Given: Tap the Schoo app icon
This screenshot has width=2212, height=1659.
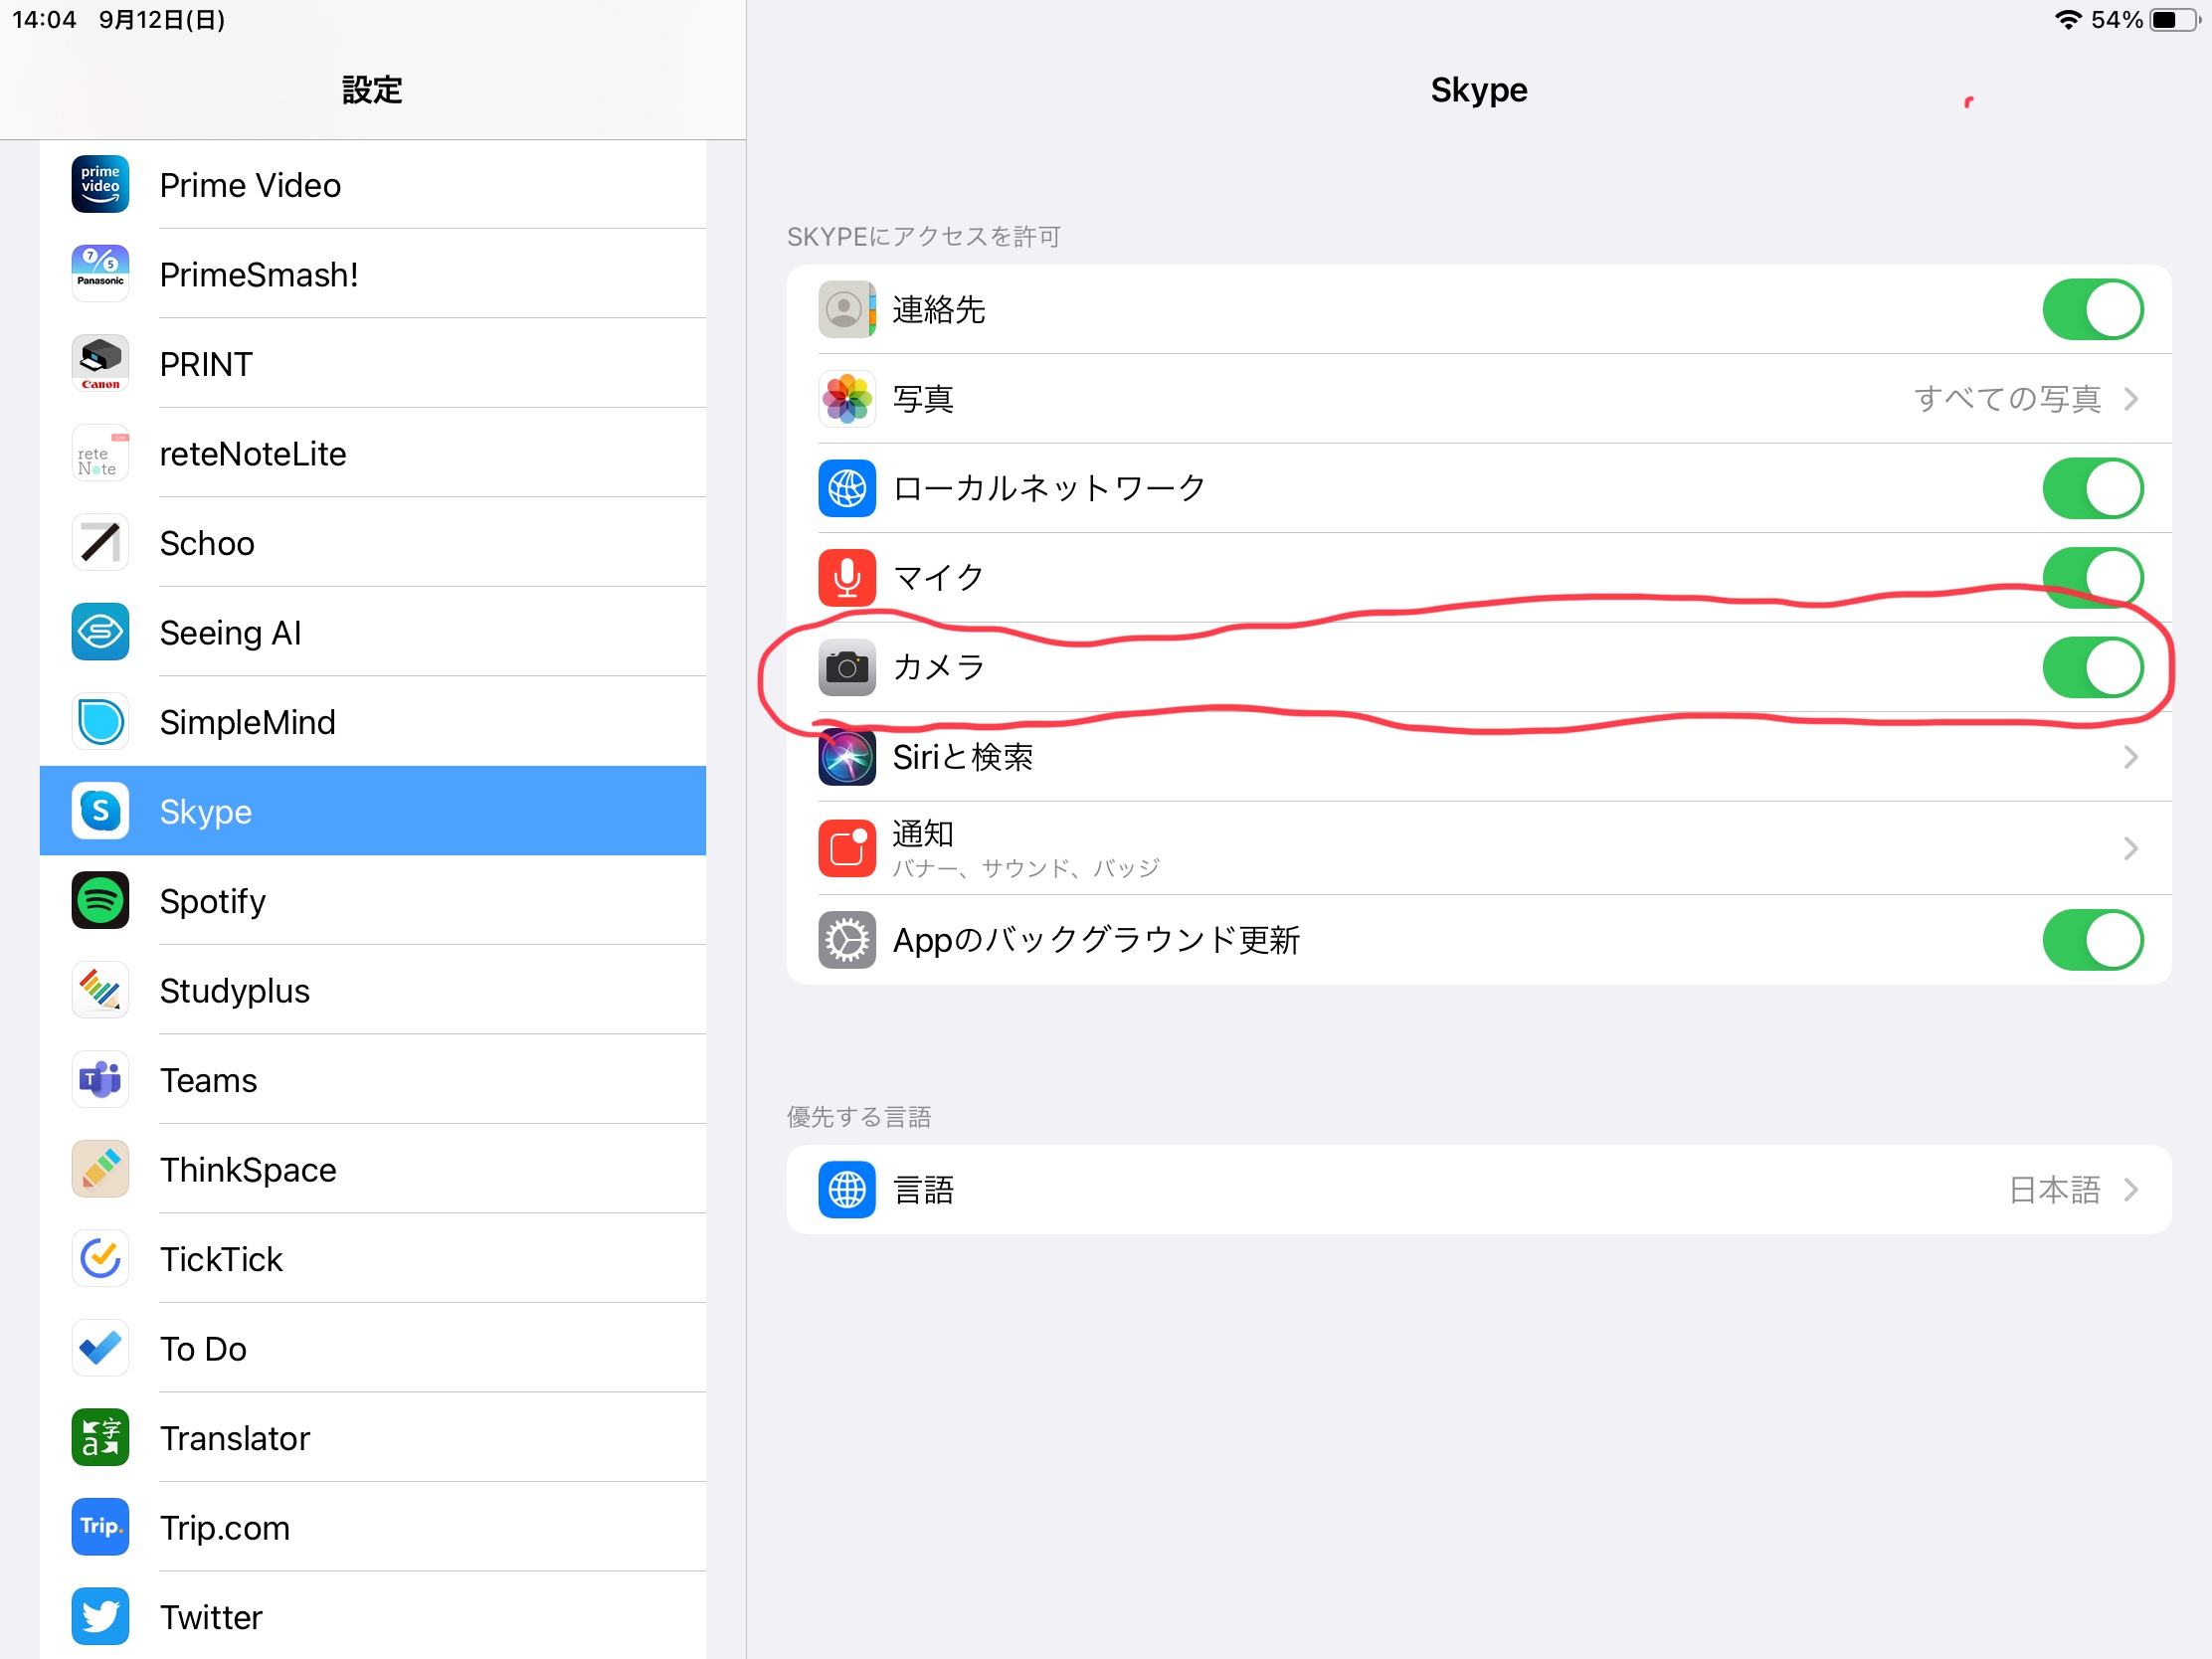Looking at the screenshot, I should (100, 542).
